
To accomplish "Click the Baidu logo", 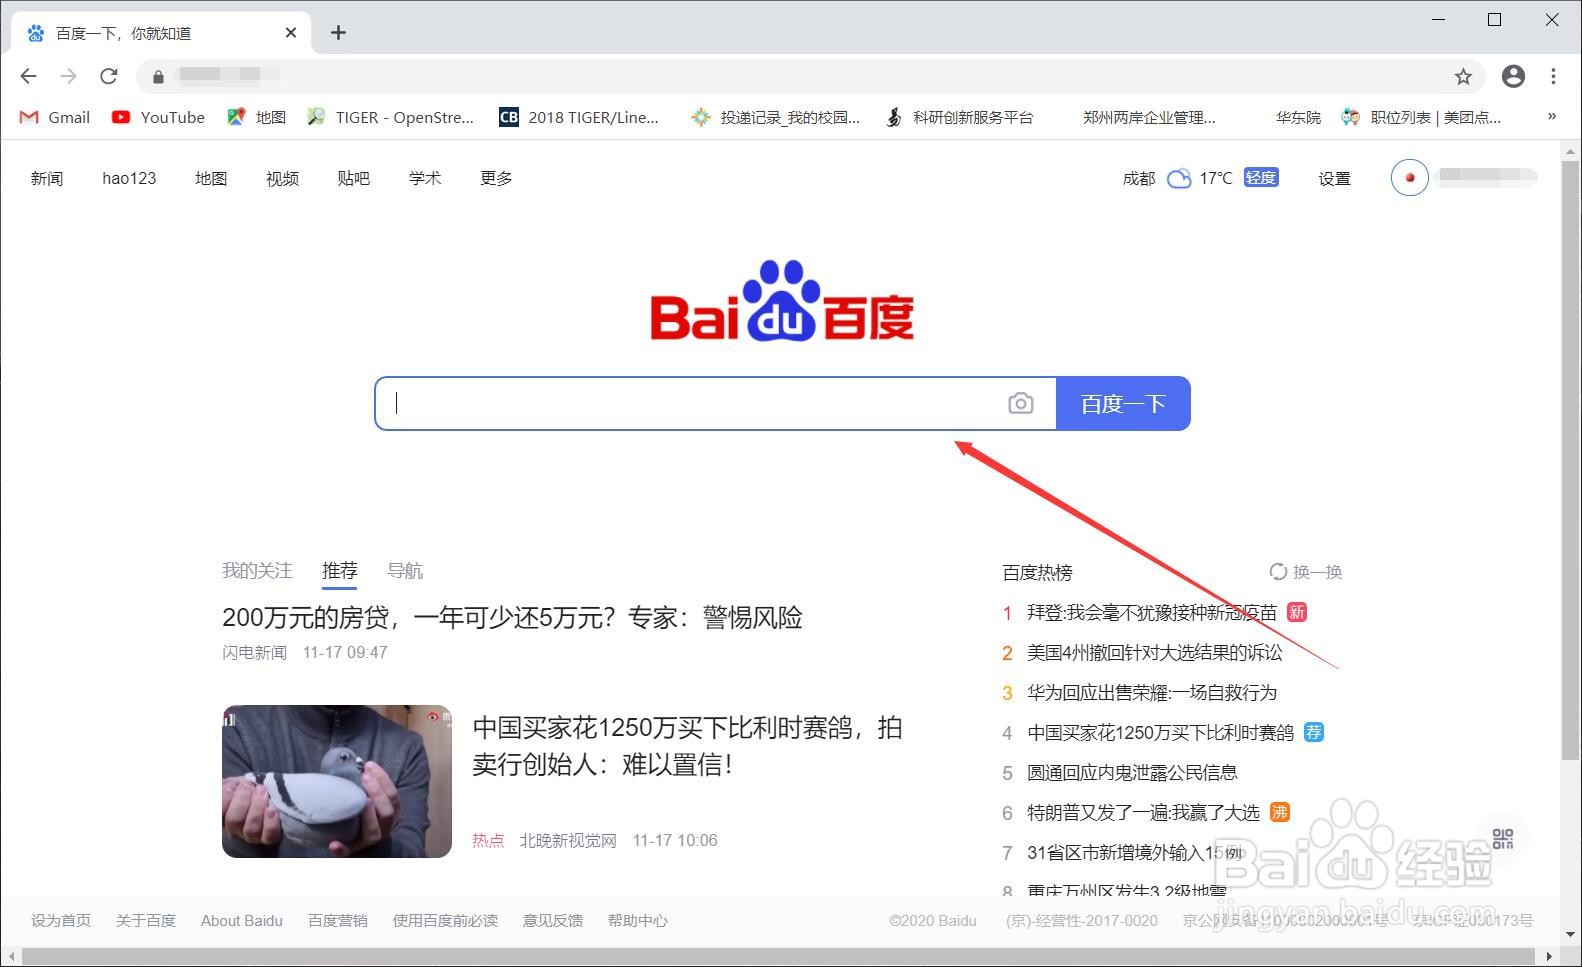I will (x=782, y=301).
